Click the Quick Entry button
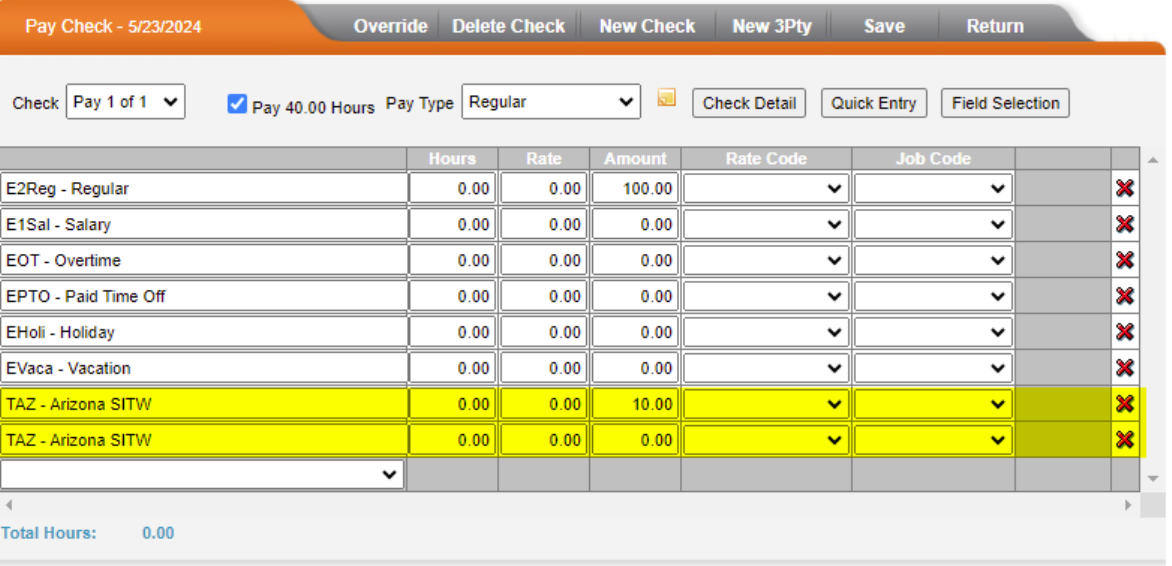The height and width of the screenshot is (566, 1172). (x=873, y=103)
